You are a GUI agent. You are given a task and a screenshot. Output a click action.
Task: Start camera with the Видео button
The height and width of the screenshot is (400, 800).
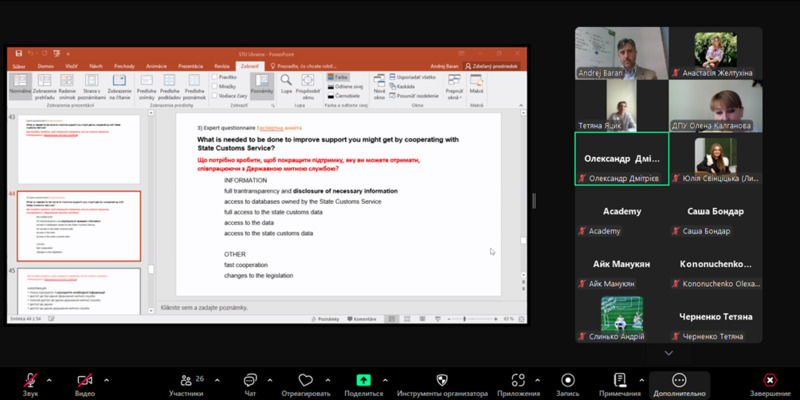pos(85,384)
